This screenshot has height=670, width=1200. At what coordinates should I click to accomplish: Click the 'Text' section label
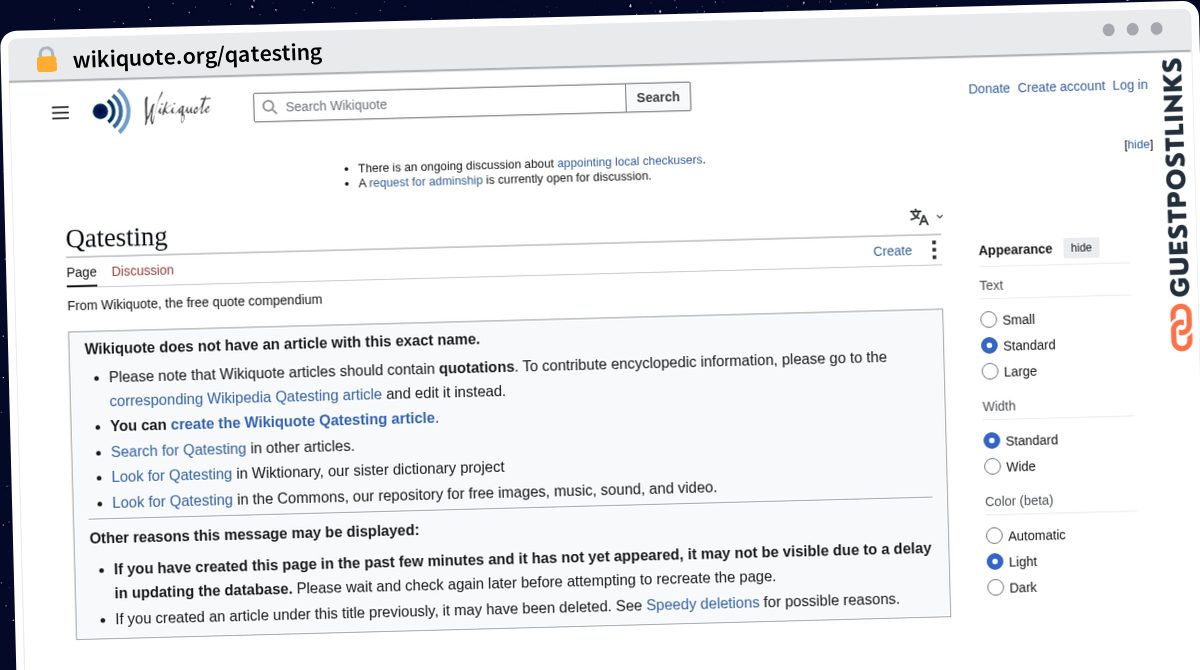[991, 285]
